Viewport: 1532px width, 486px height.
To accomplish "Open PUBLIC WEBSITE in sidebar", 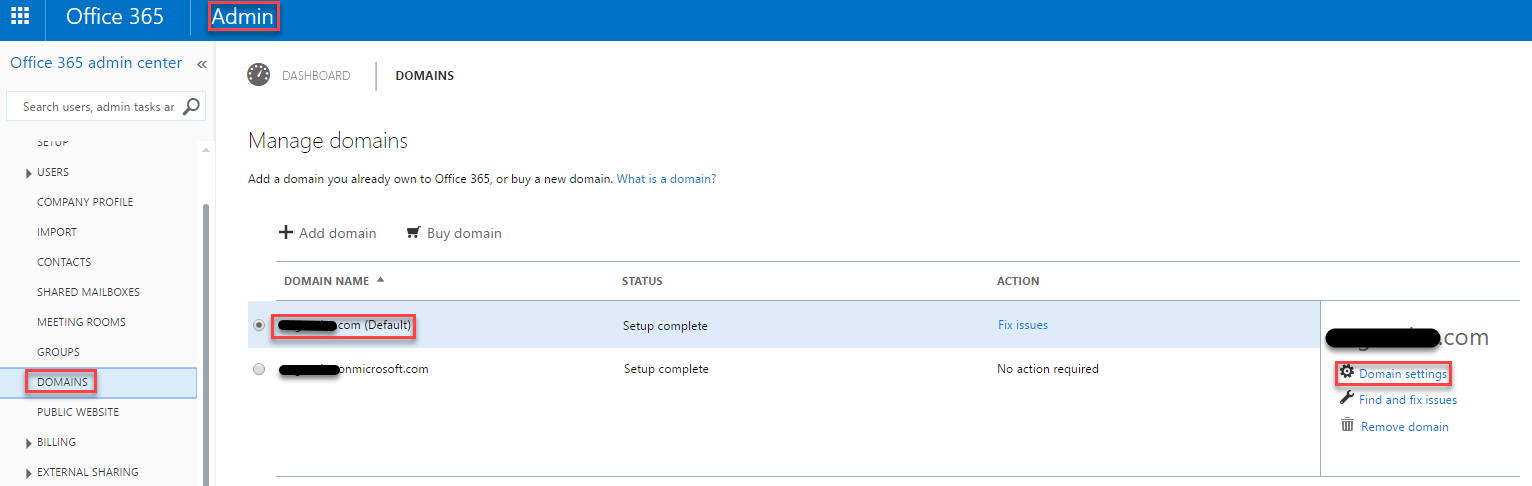I will (78, 412).
